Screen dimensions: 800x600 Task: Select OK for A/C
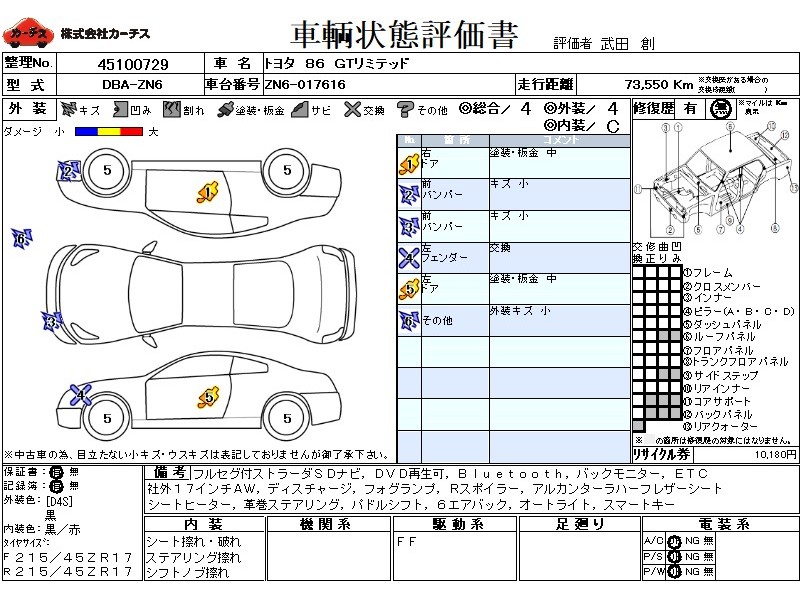[x=674, y=541]
